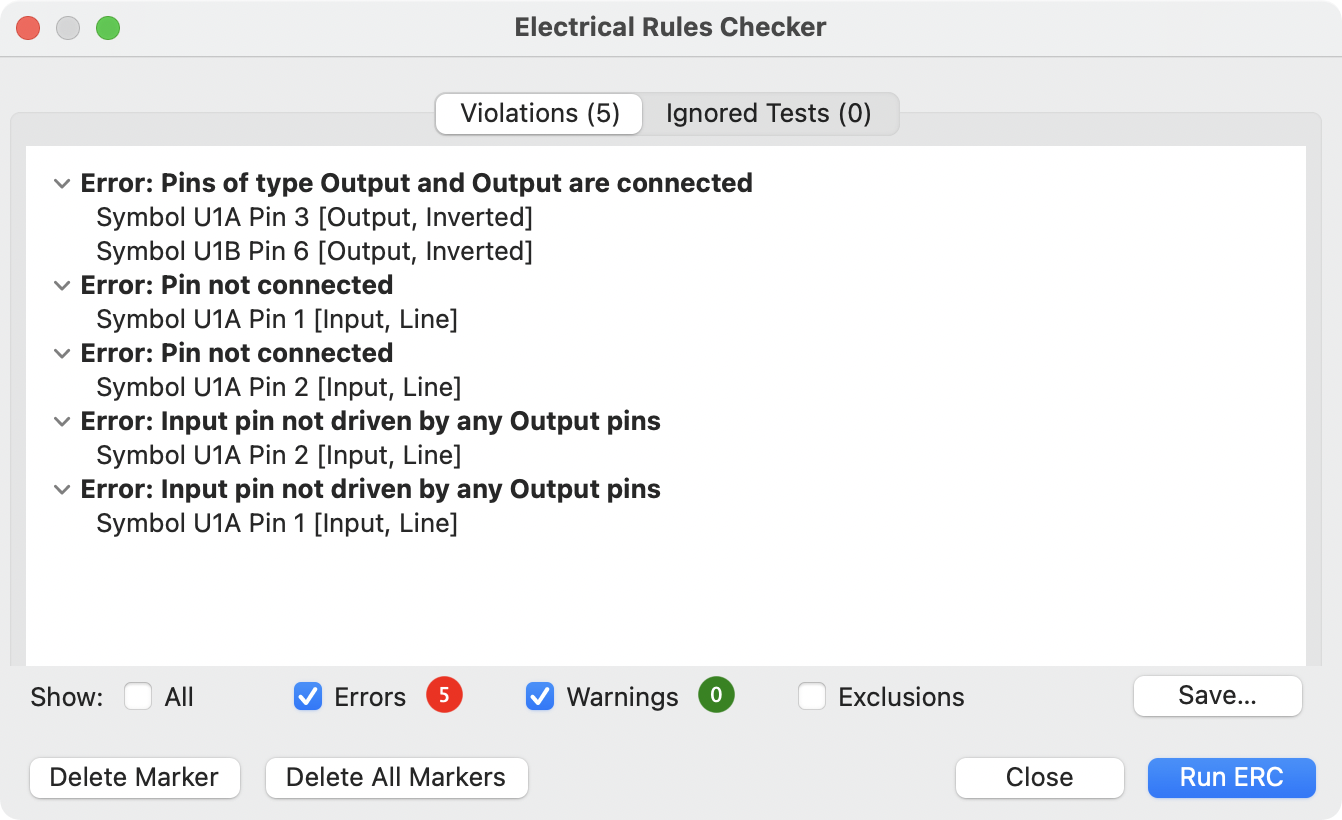Turn off the Warnings filter

coord(540,696)
